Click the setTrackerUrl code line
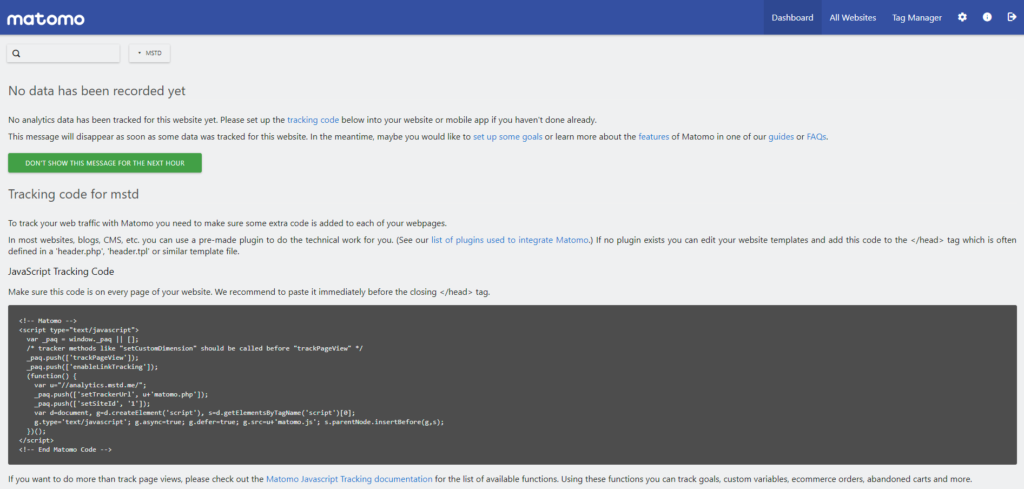This screenshot has width=1024, height=489. pyautogui.click(x=121, y=394)
